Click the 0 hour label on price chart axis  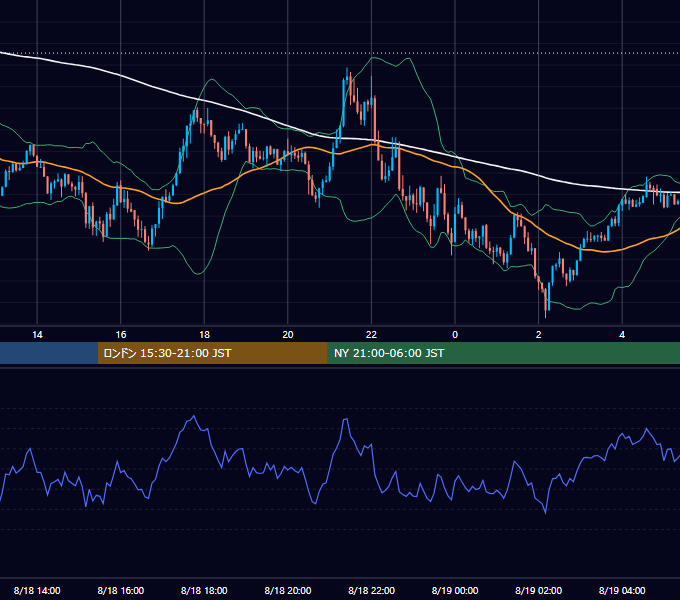click(x=455, y=335)
